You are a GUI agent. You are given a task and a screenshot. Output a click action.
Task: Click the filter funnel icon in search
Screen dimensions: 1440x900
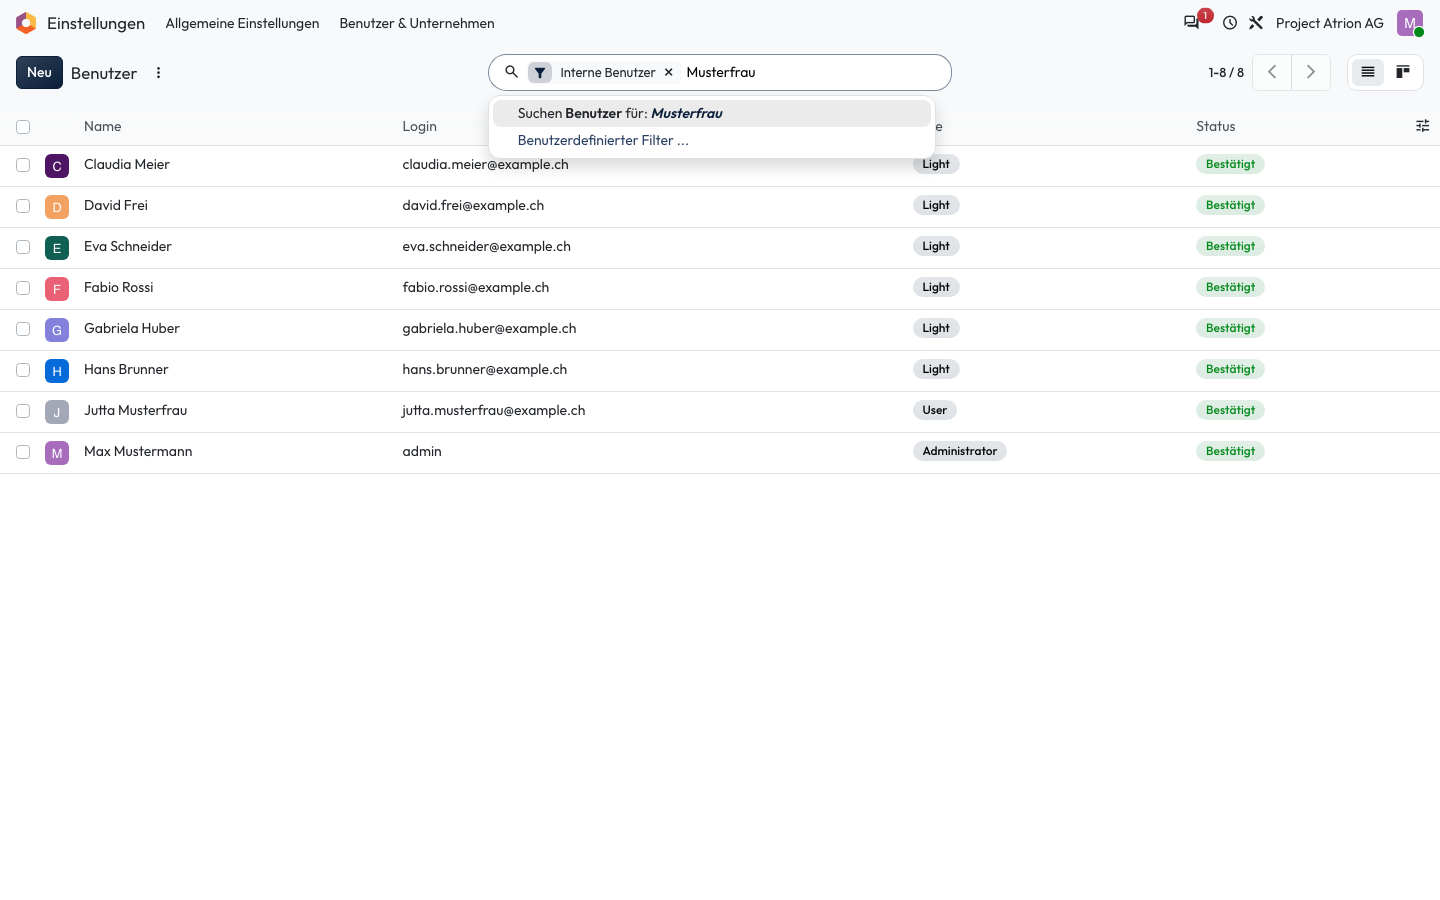click(x=540, y=72)
